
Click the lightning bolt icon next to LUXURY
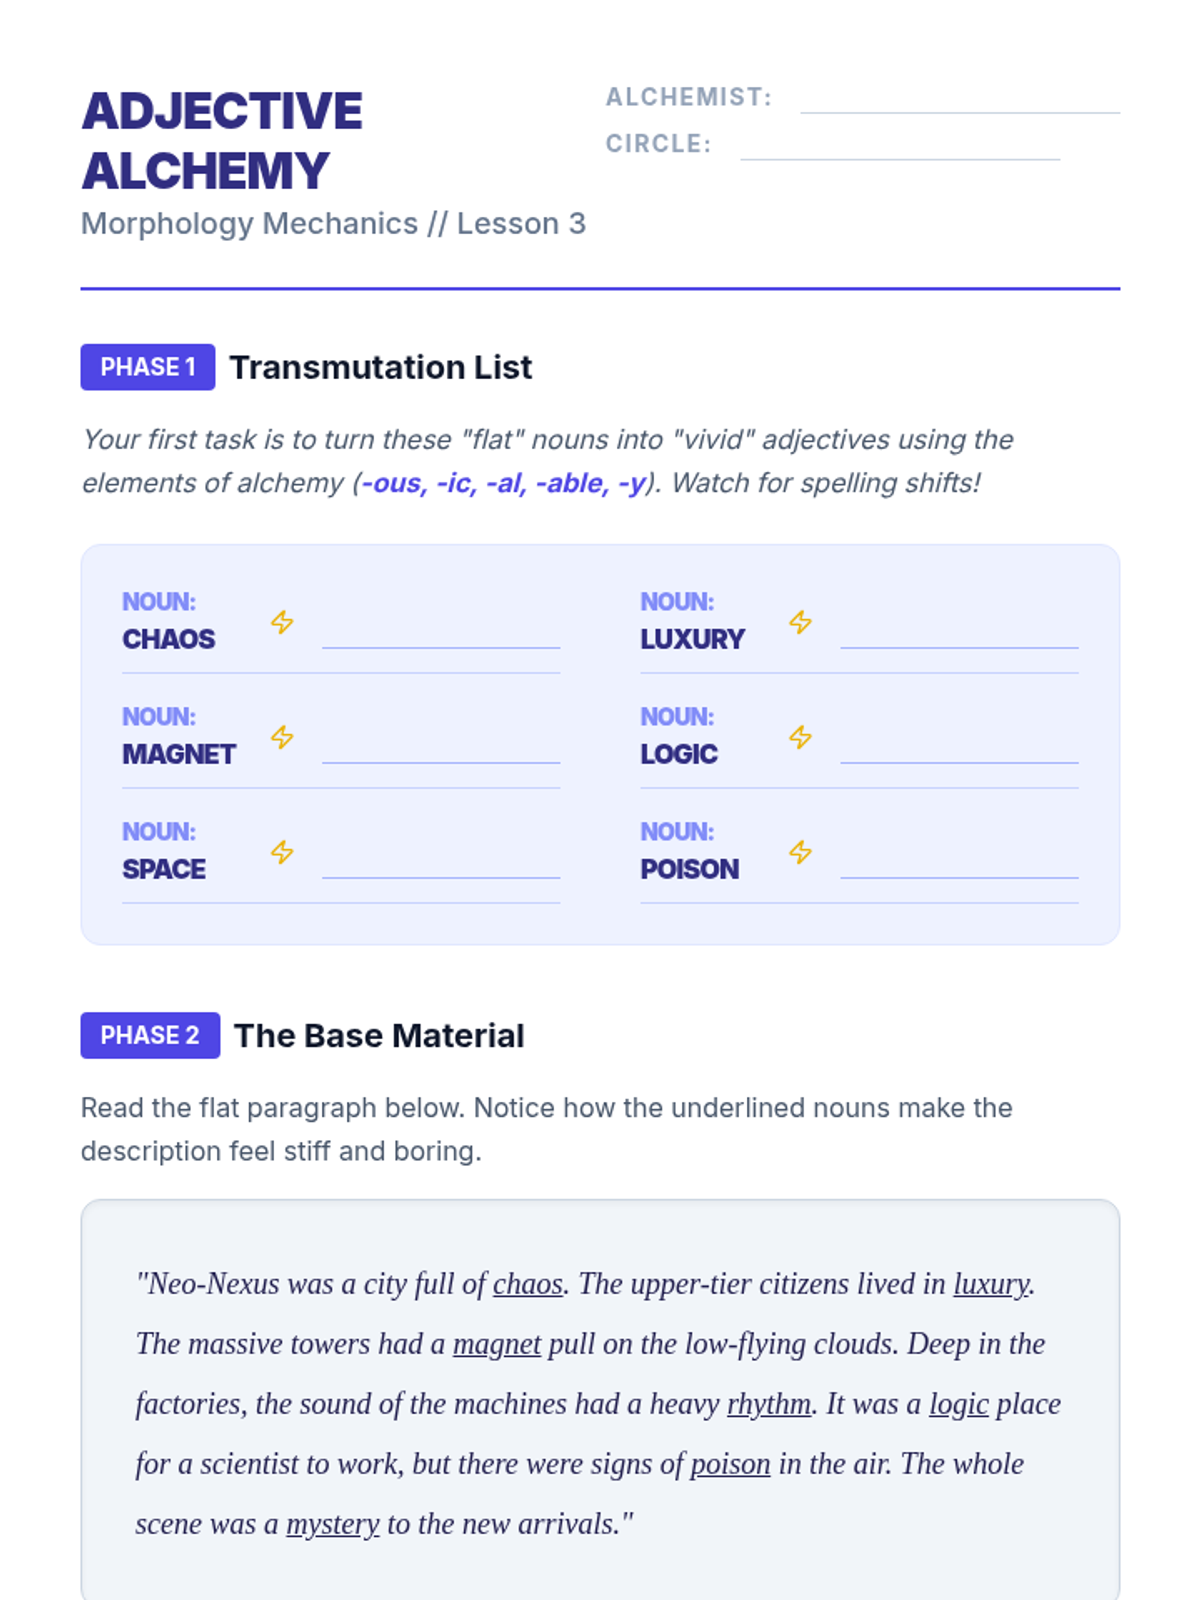(800, 622)
